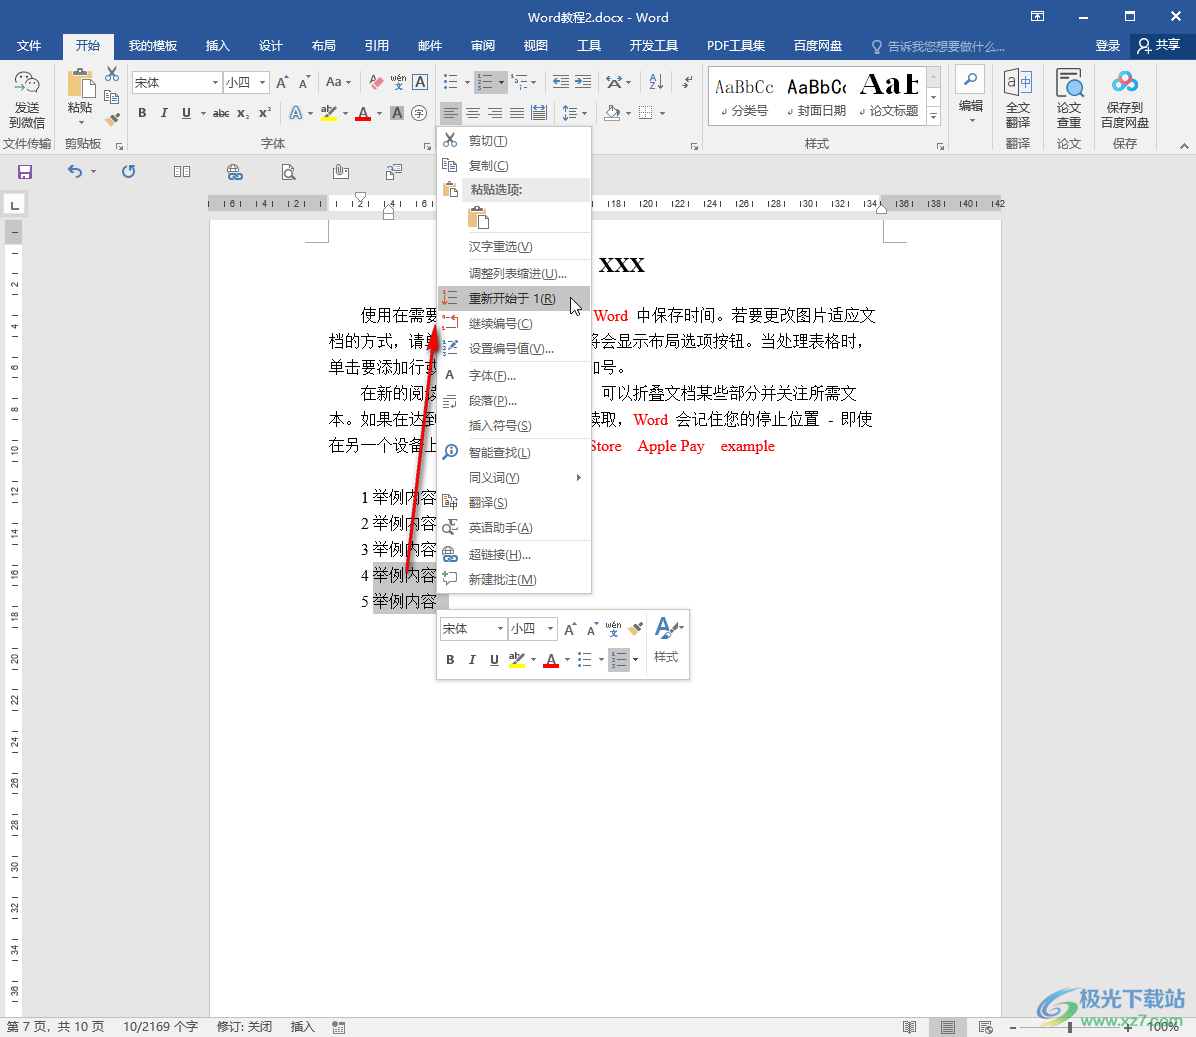The image size is (1196, 1037).
Task: Click the font color red A in ribbon
Action: click(x=363, y=113)
